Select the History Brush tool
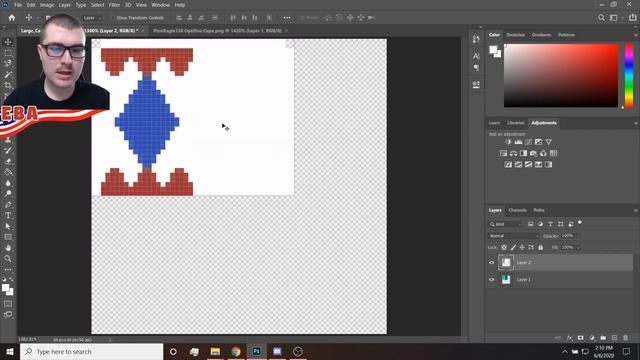The image size is (640, 360). tap(8, 151)
